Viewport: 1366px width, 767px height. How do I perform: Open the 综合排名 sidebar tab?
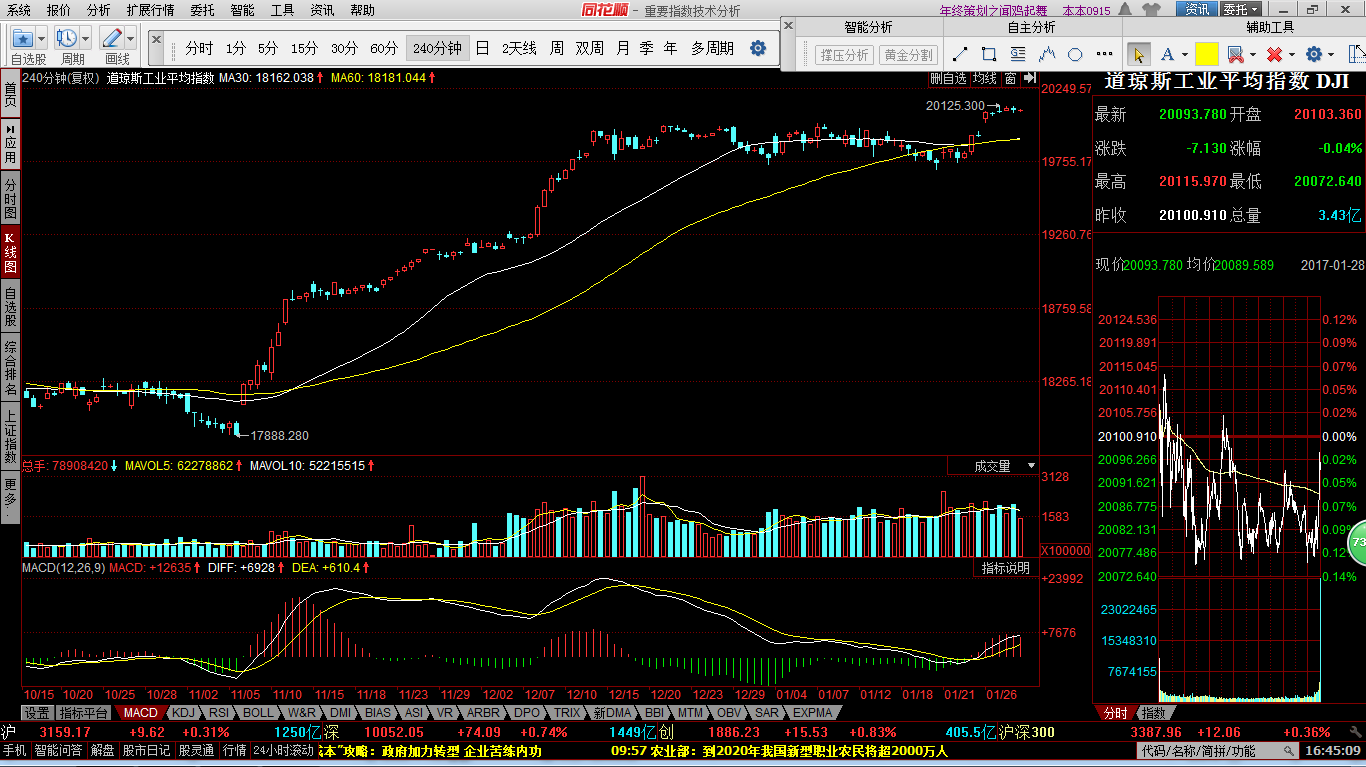[10, 367]
